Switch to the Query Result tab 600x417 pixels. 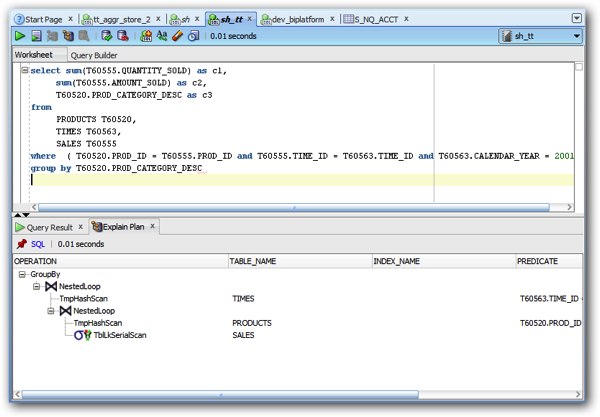tap(49, 227)
